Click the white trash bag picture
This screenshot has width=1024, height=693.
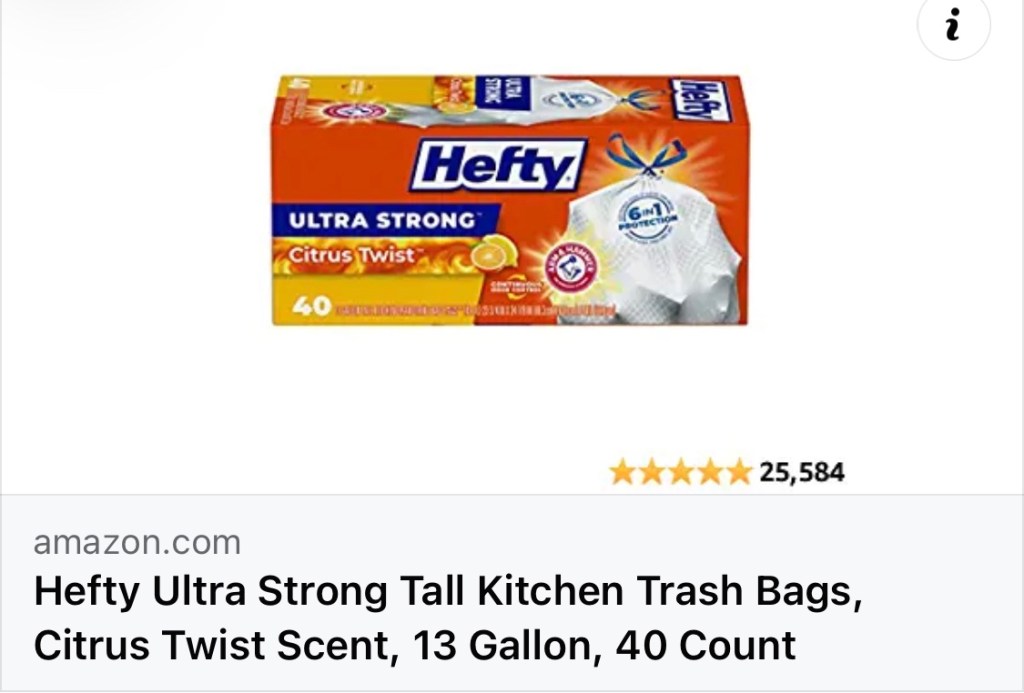(x=653, y=251)
